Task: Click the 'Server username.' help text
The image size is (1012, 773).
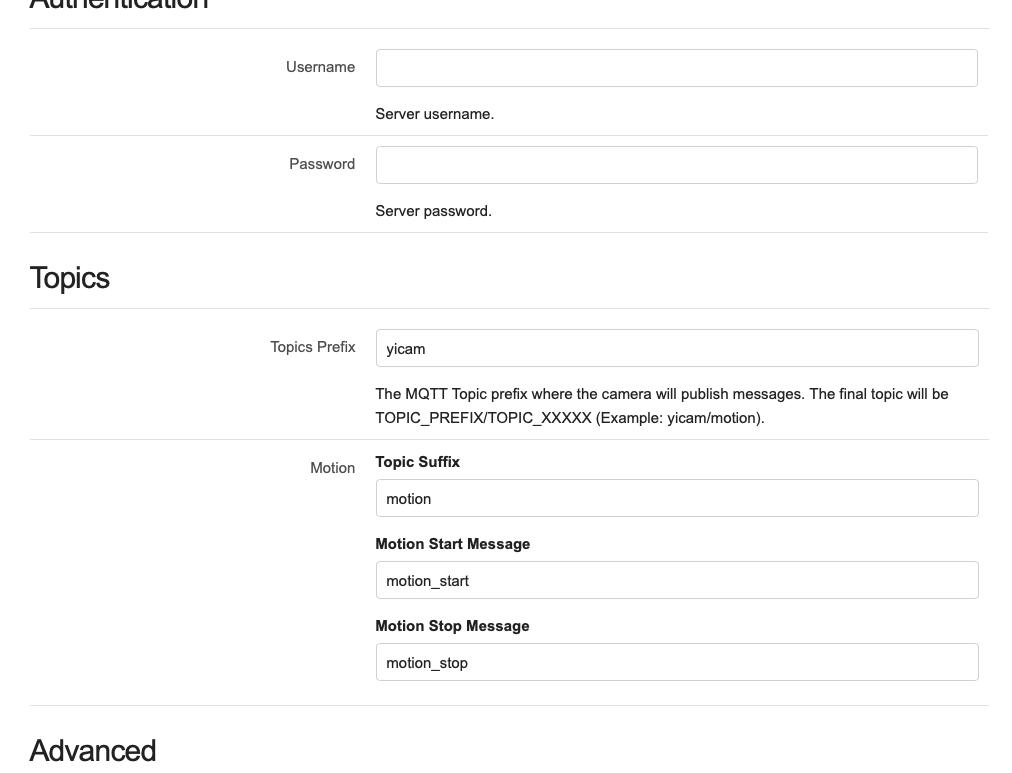Action: 434,114
